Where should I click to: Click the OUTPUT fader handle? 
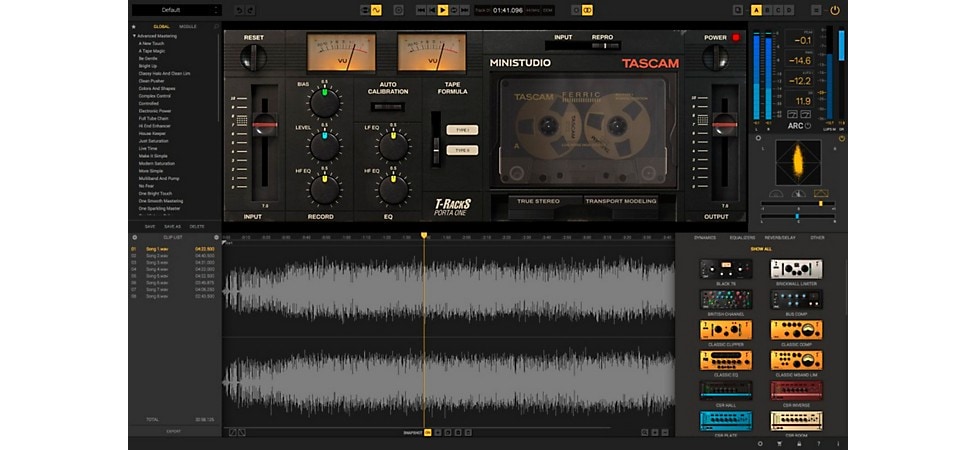(x=725, y=124)
